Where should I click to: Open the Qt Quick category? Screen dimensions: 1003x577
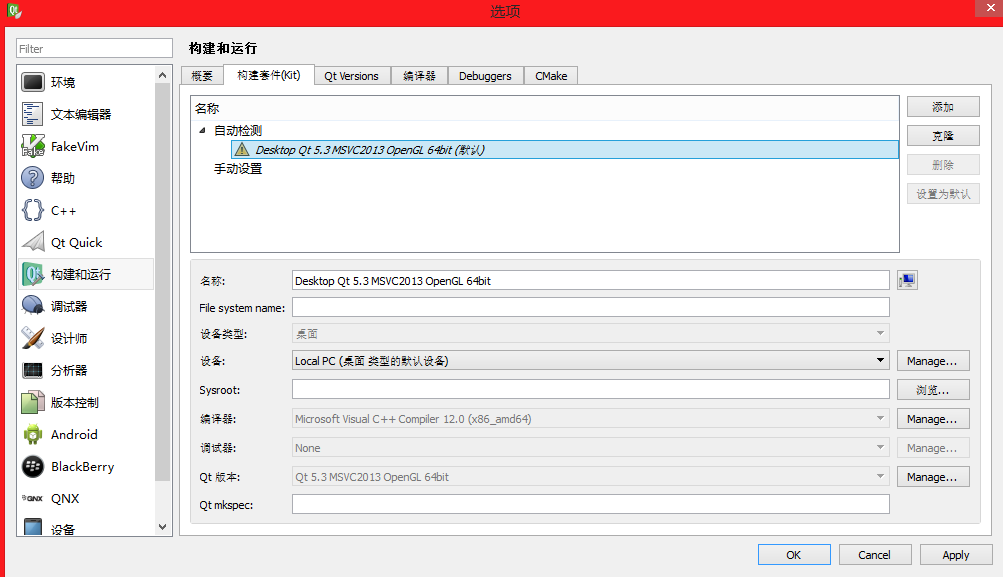[x=86, y=242]
